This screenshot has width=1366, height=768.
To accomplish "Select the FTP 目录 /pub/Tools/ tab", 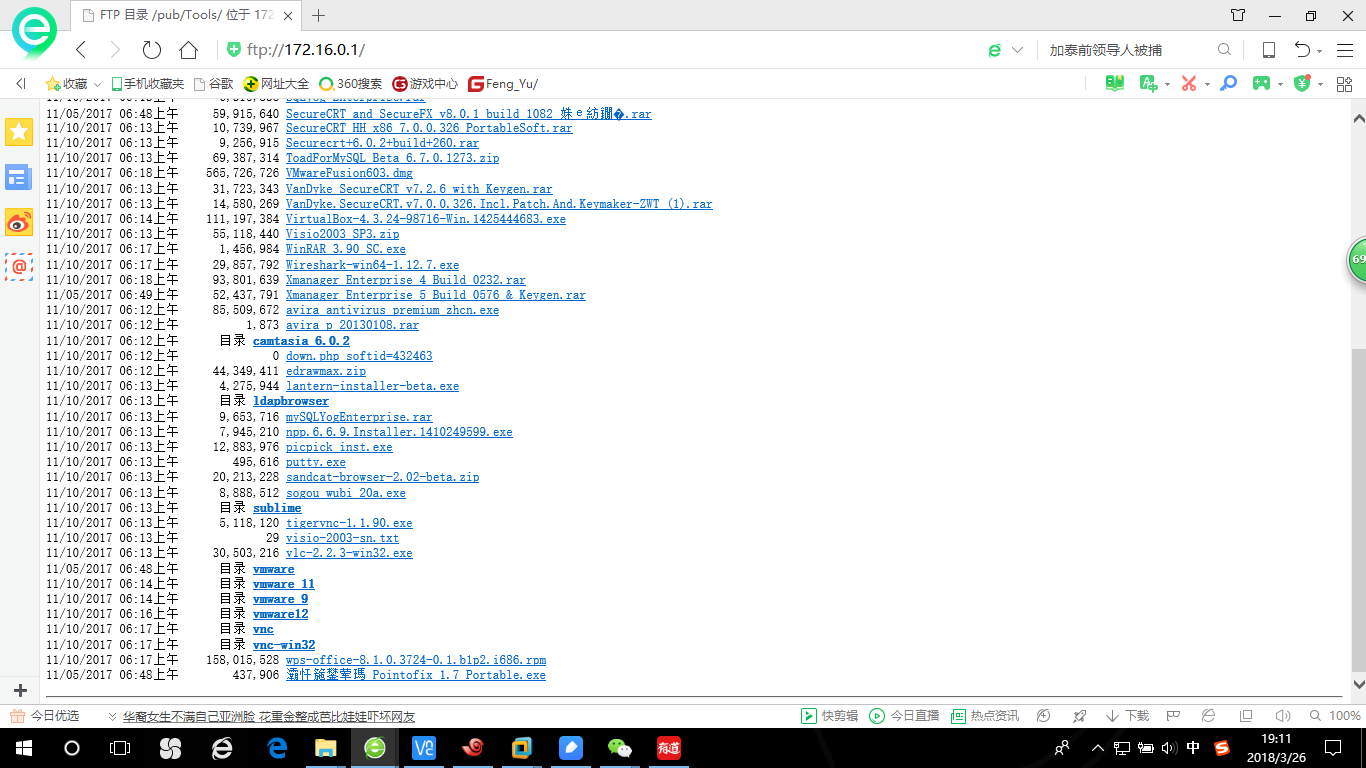I will [x=188, y=15].
